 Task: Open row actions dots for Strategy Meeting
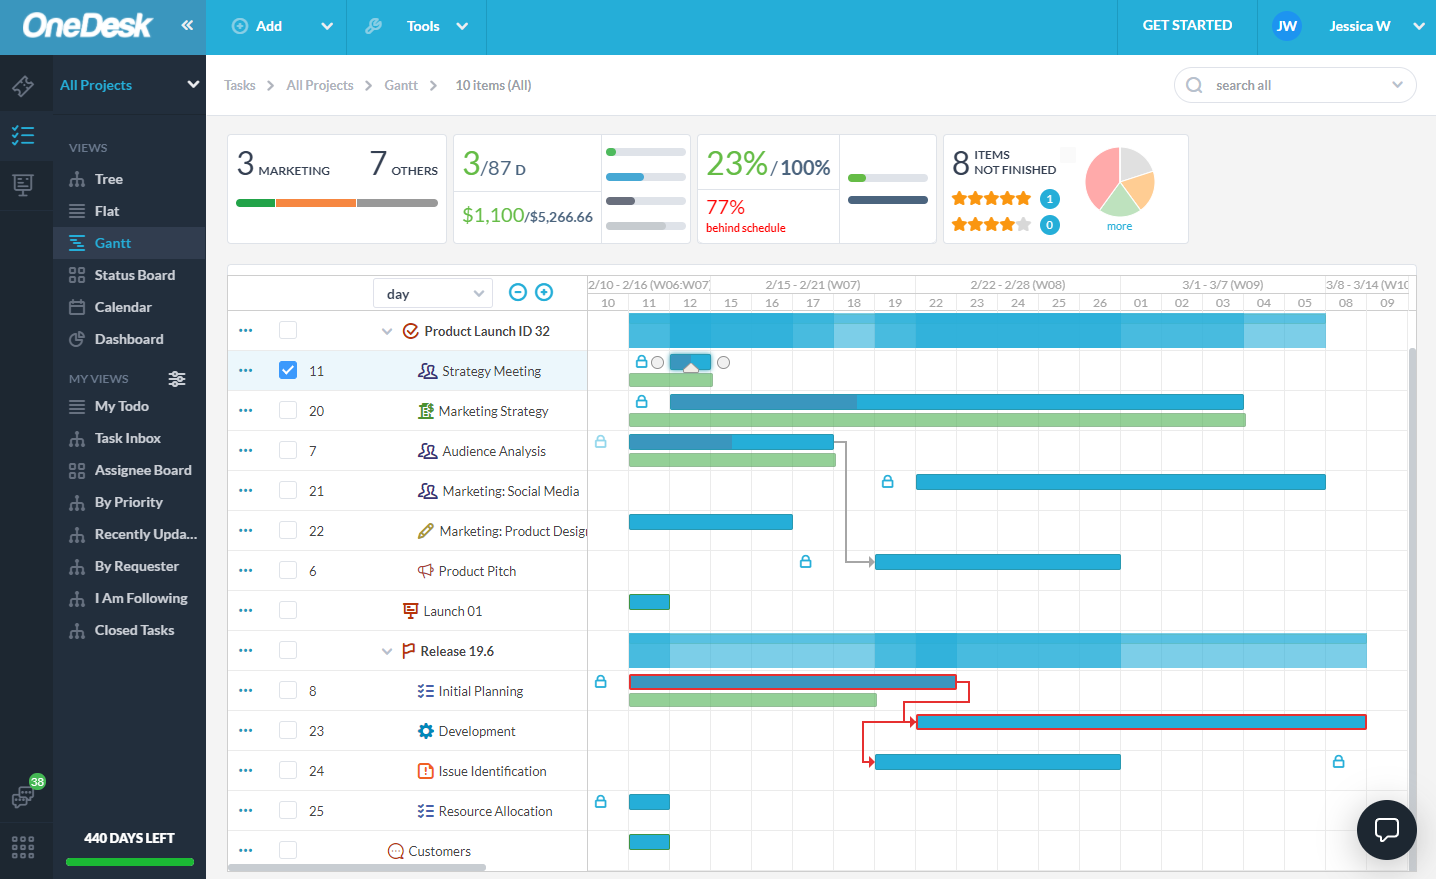pos(246,370)
